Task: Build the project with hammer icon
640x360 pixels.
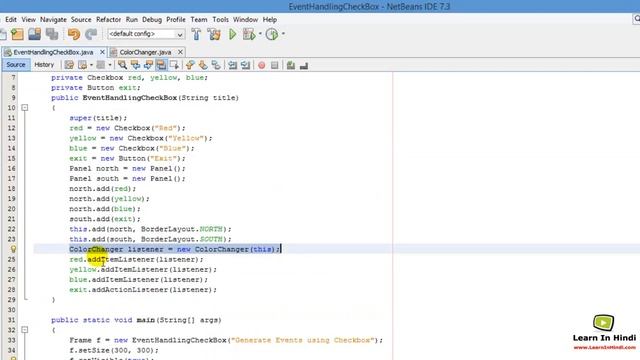Action: [196, 34]
